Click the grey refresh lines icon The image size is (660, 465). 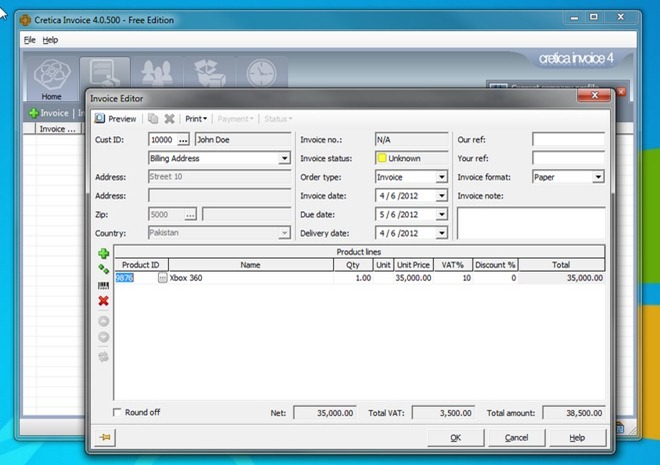[104, 357]
